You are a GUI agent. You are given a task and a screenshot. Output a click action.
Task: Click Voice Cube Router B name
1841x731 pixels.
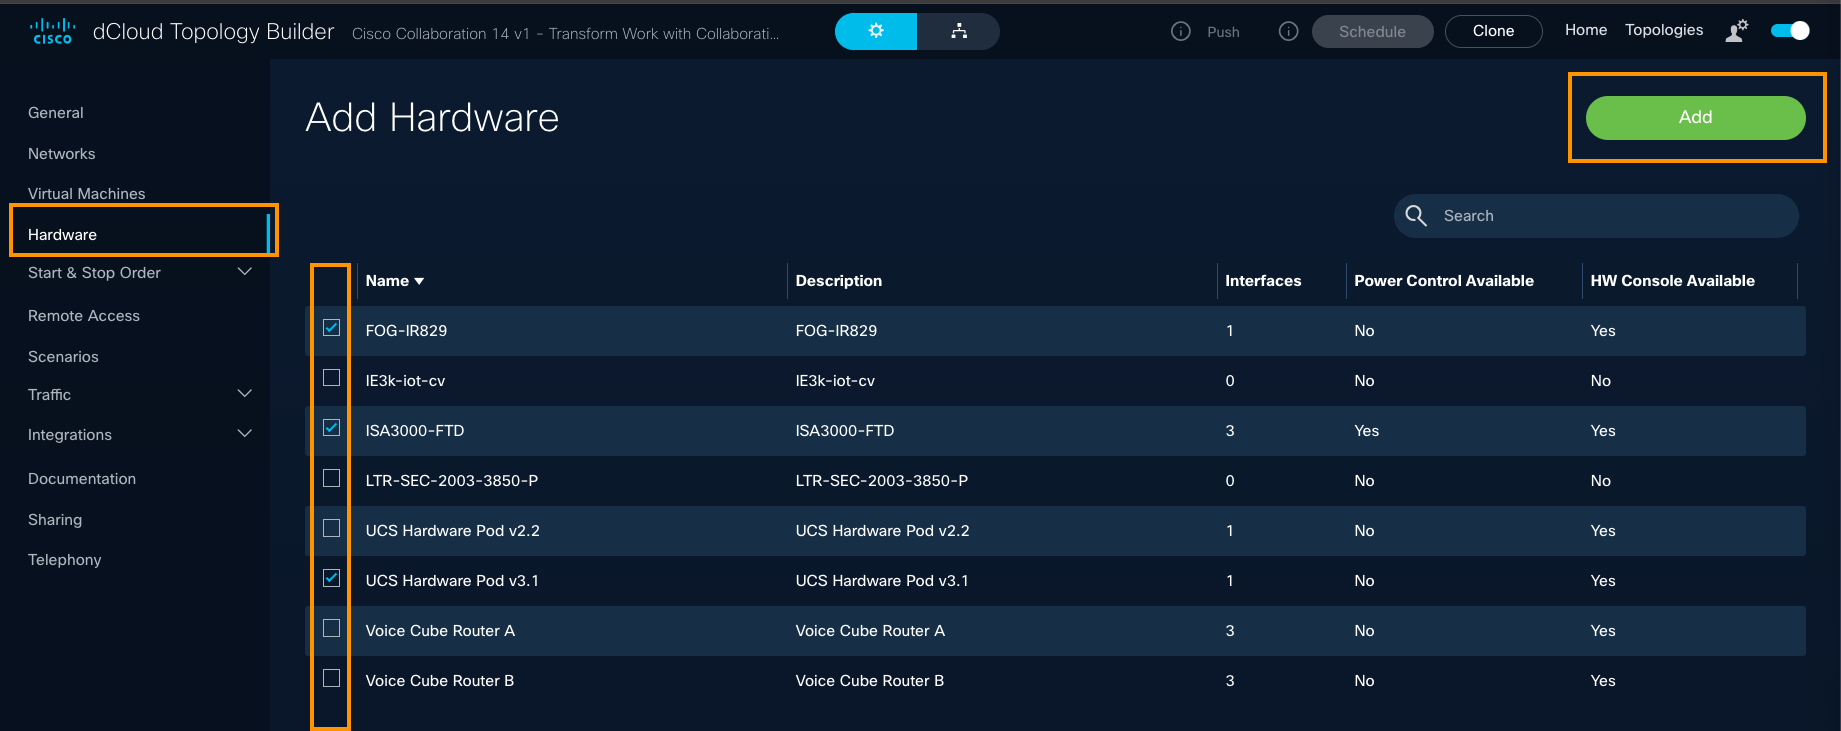440,681
